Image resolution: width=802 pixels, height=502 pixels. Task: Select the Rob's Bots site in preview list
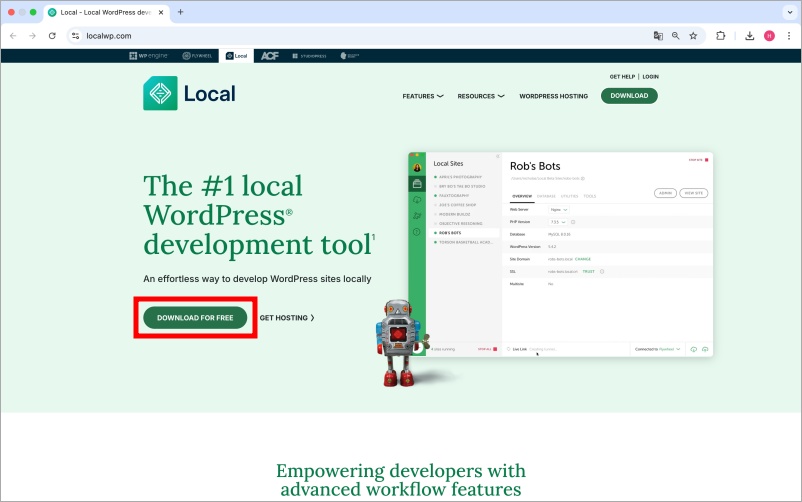(463, 233)
